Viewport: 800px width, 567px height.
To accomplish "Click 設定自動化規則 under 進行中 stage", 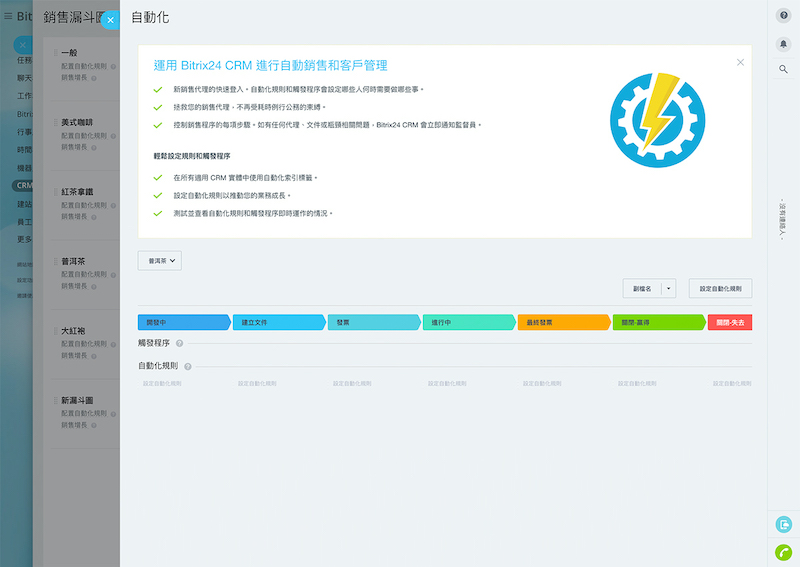I will tap(447, 383).
